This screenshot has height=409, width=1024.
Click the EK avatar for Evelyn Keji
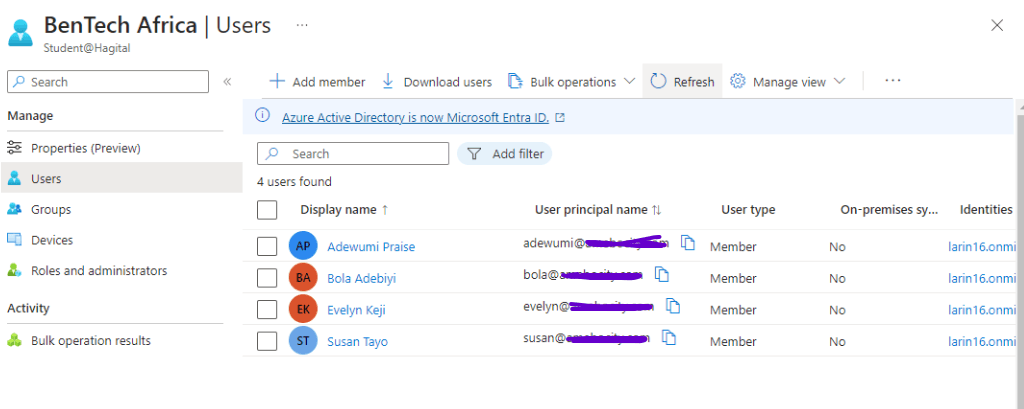(302, 309)
